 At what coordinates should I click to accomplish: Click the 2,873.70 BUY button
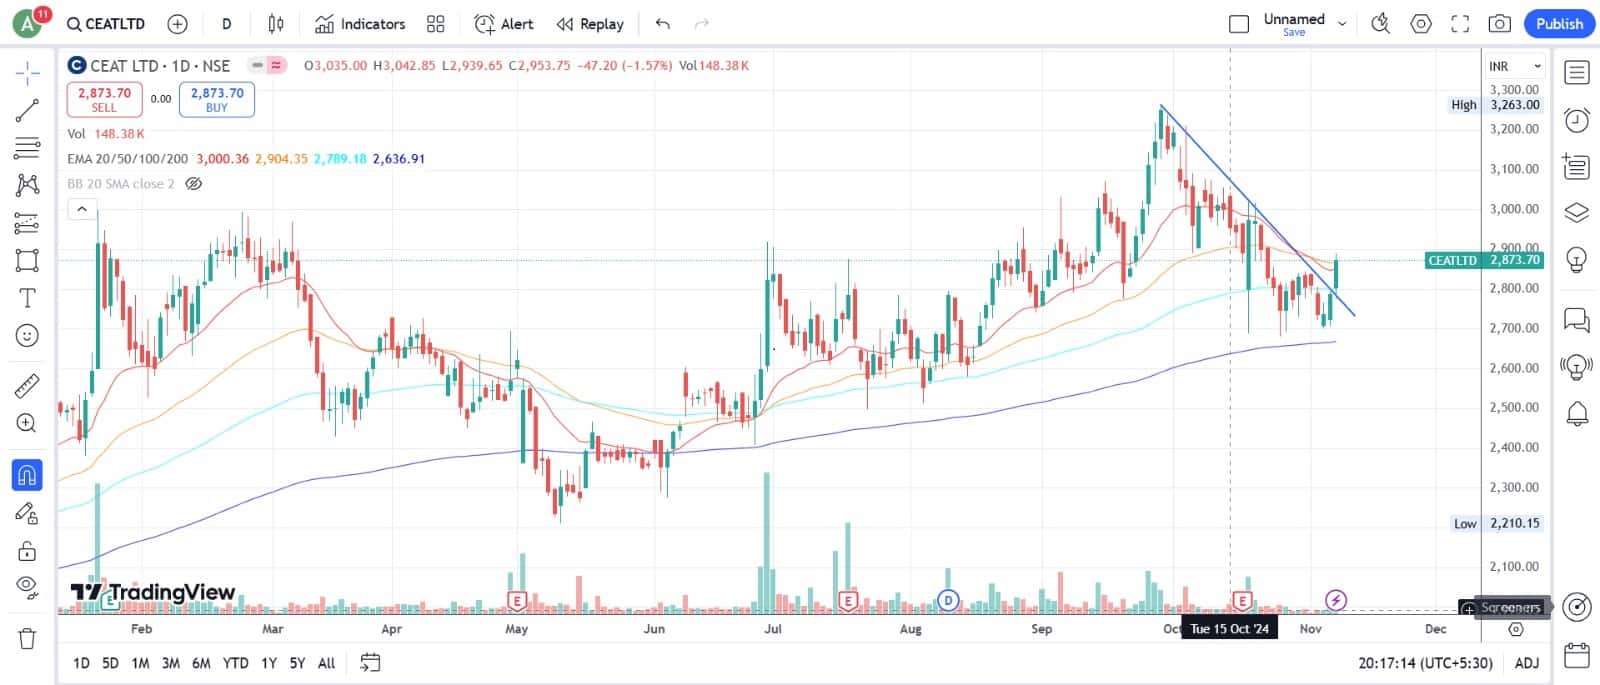[217, 99]
